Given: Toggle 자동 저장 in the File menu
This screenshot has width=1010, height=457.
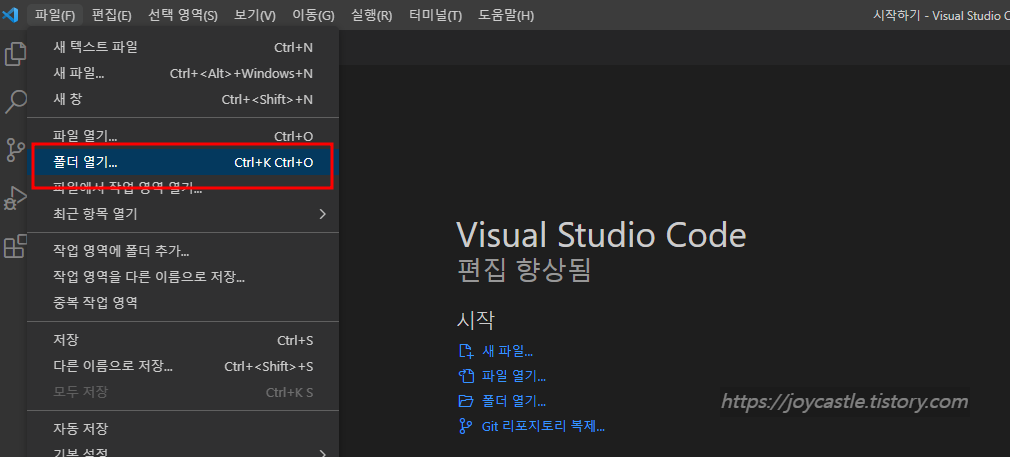Looking at the screenshot, I should (183, 429).
